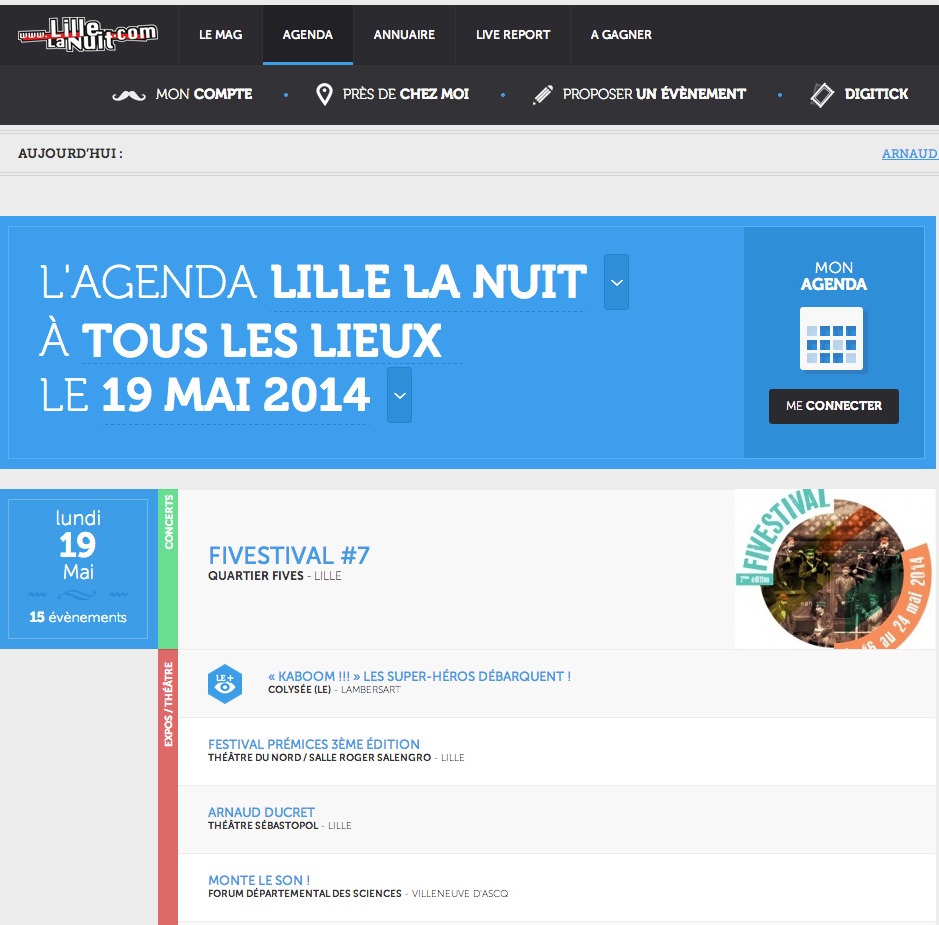Click the AUJOURD'HUI label
This screenshot has width=939, height=925.
point(70,153)
